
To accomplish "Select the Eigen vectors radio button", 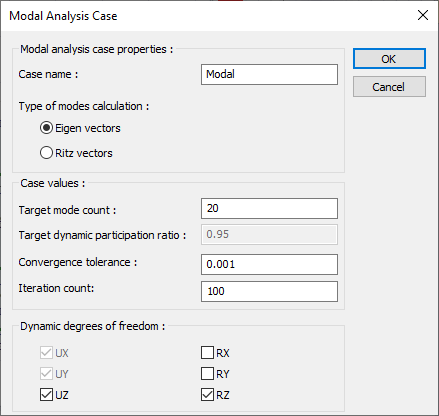I will 46,128.
